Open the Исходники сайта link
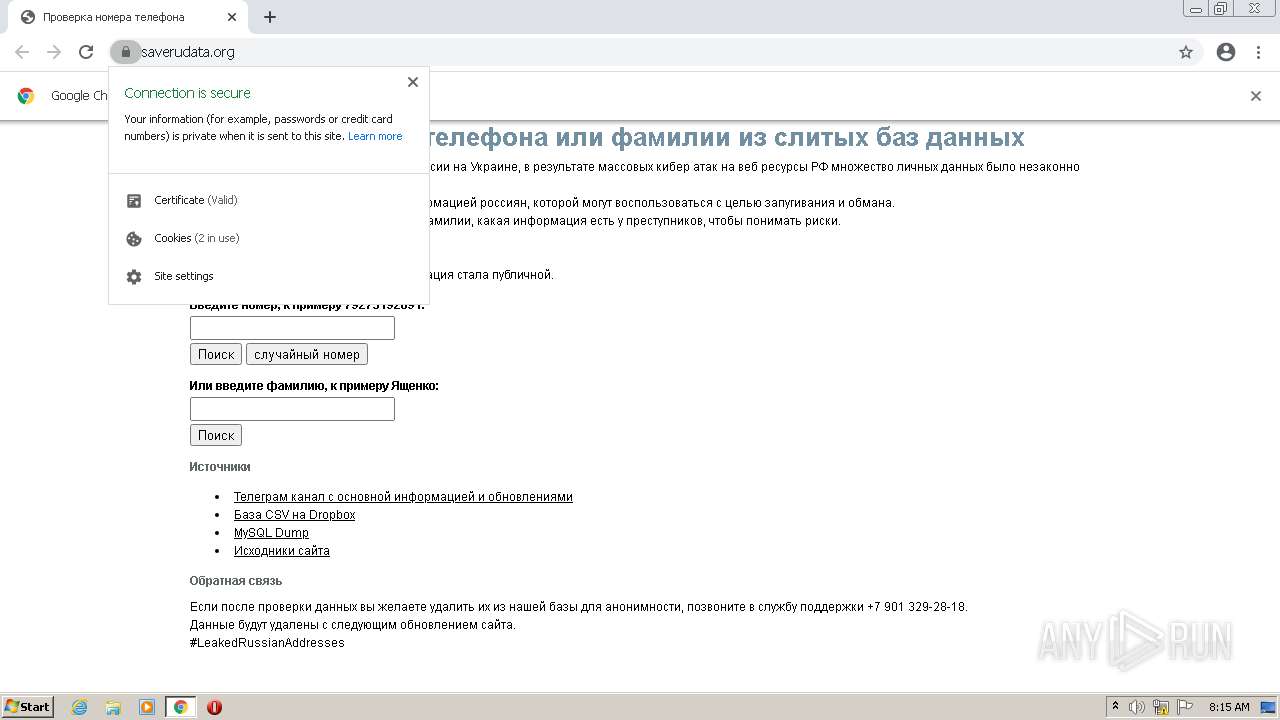Image resolution: width=1280 pixels, height=720 pixels. pyautogui.click(x=282, y=551)
